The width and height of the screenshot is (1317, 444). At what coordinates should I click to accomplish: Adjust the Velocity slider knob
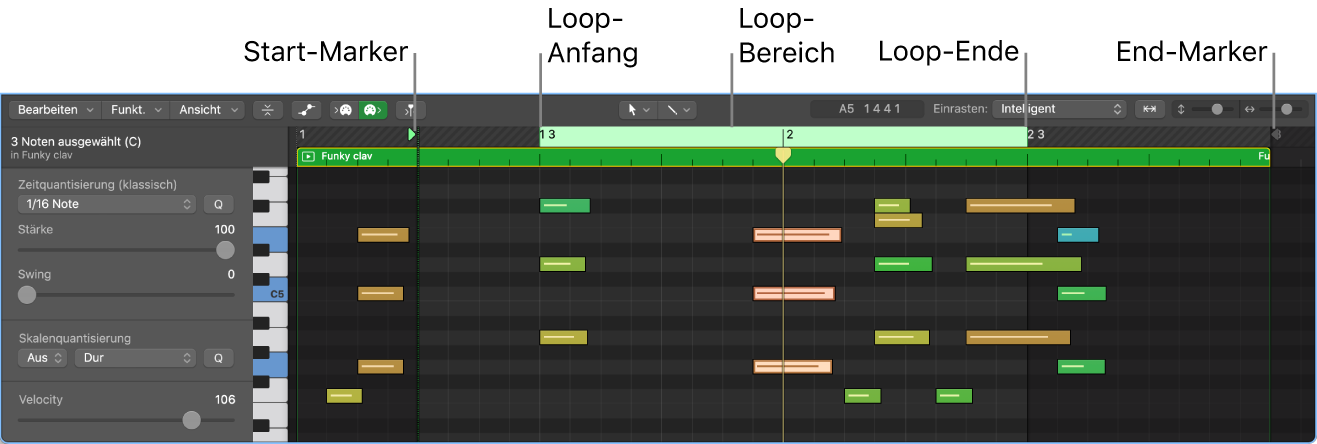pyautogui.click(x=191, y=420)
